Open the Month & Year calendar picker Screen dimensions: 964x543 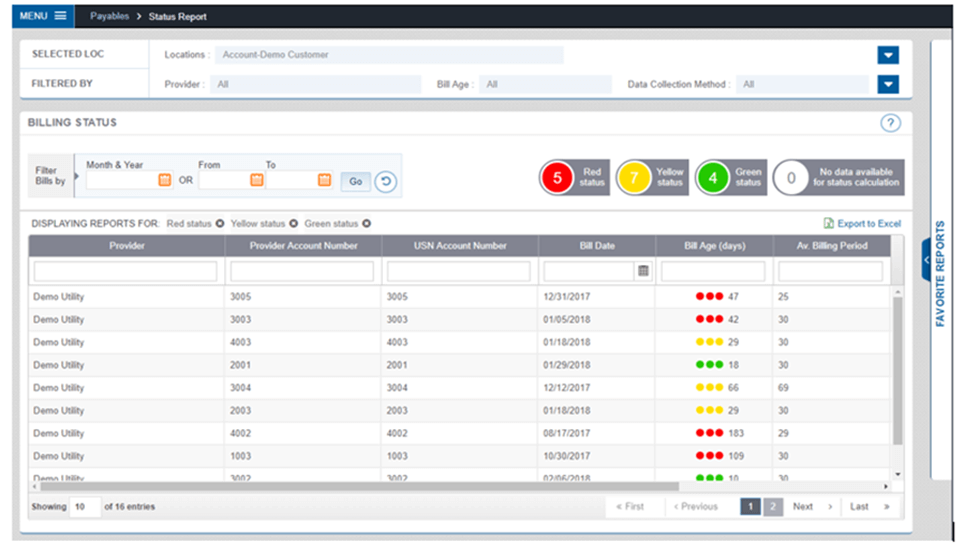pyautogui.click(x=165, y=180)
